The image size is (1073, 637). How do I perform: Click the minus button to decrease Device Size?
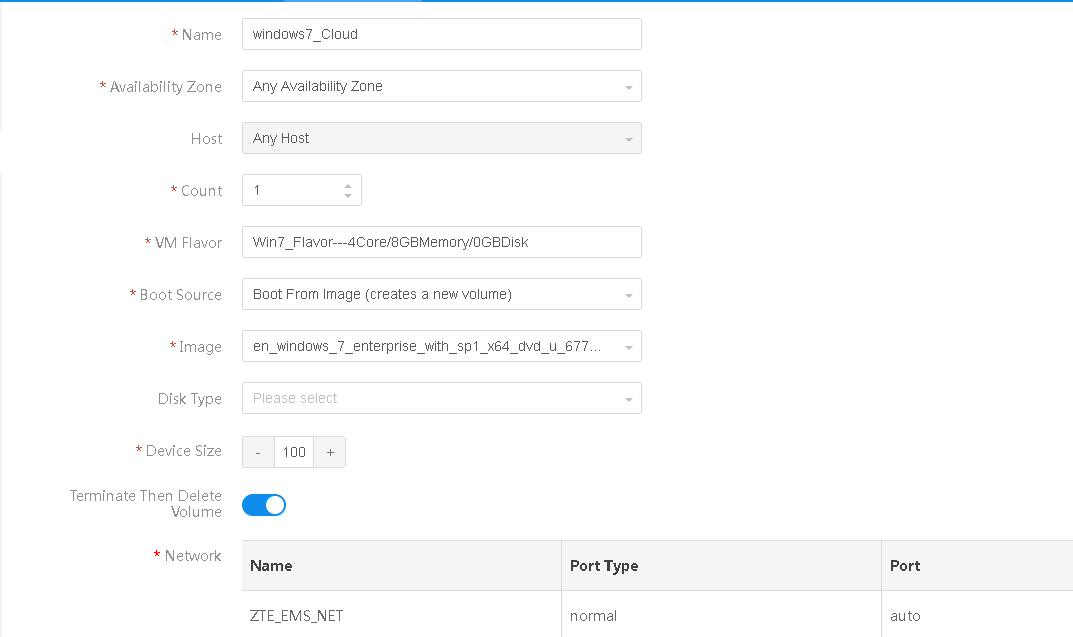tap(258, 451)
